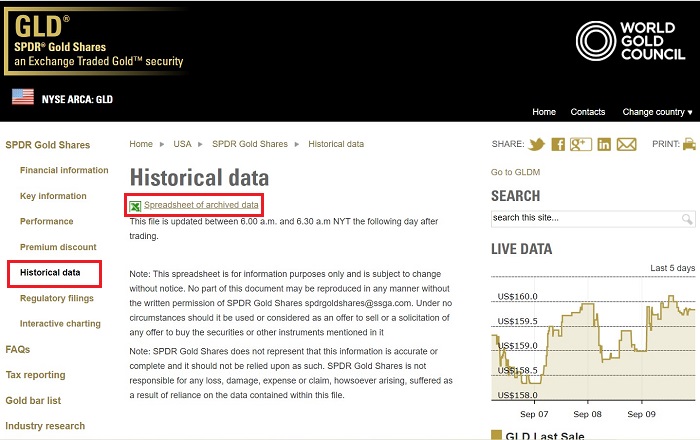The image size is (700, 440).
Task: Click Historical data breadcrumb
Action: [x=336, y=144]
